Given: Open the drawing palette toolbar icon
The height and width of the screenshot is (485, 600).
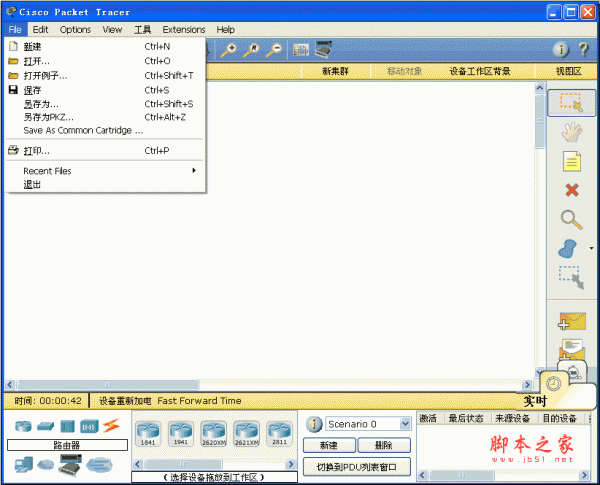Looking at the screenshot, I should coord(301,50).
